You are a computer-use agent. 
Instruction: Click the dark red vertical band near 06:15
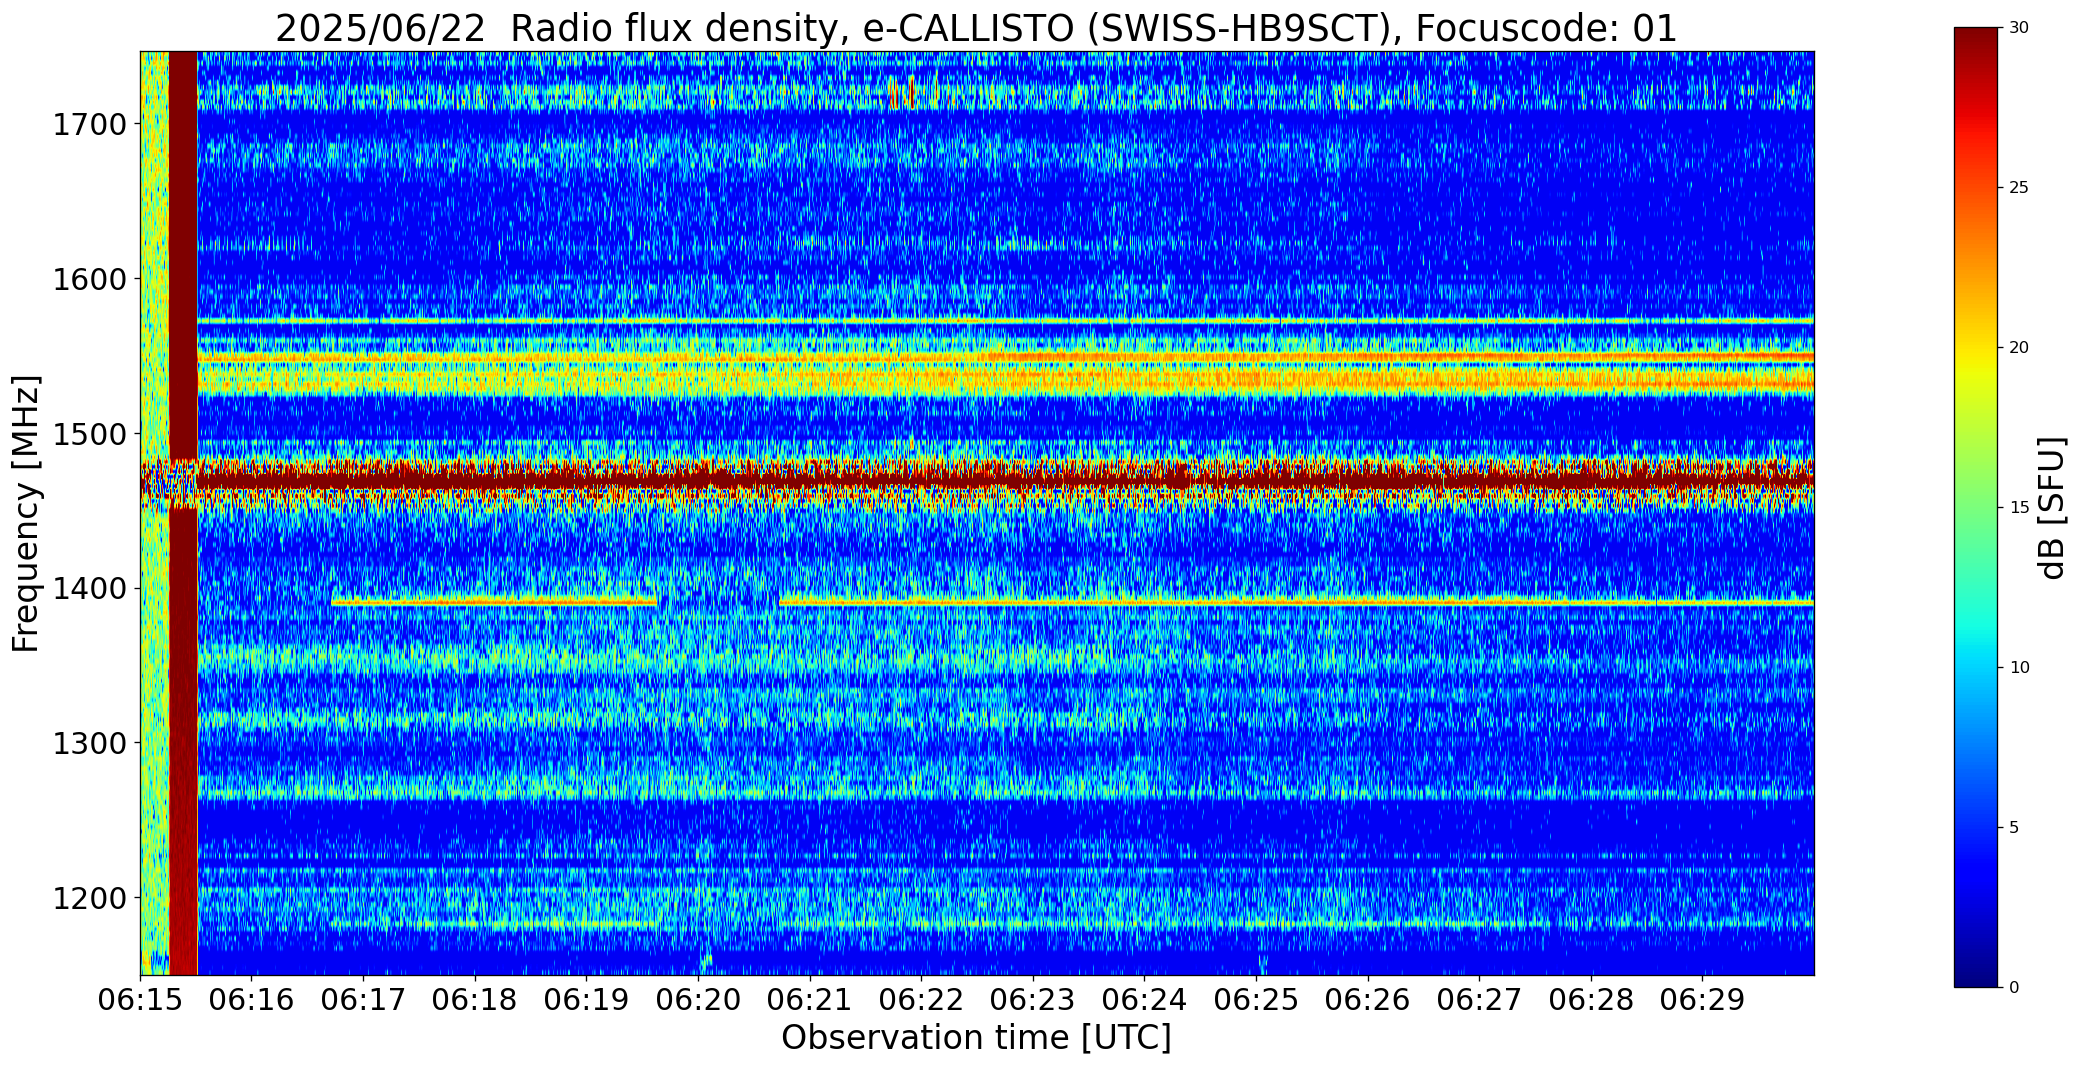[x=183, y=513]
